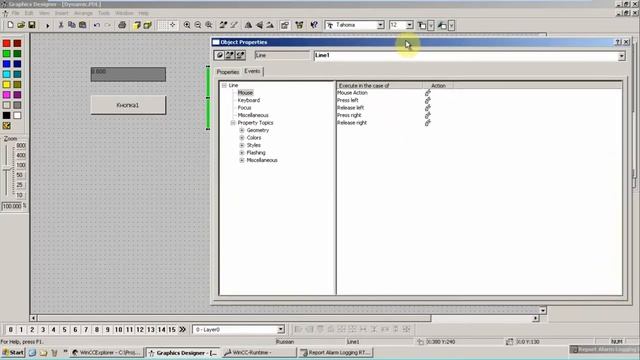Click the third pipette icon in Object Properties
Viewport: 640px width, 360px height.
click(x=240, y=55)
